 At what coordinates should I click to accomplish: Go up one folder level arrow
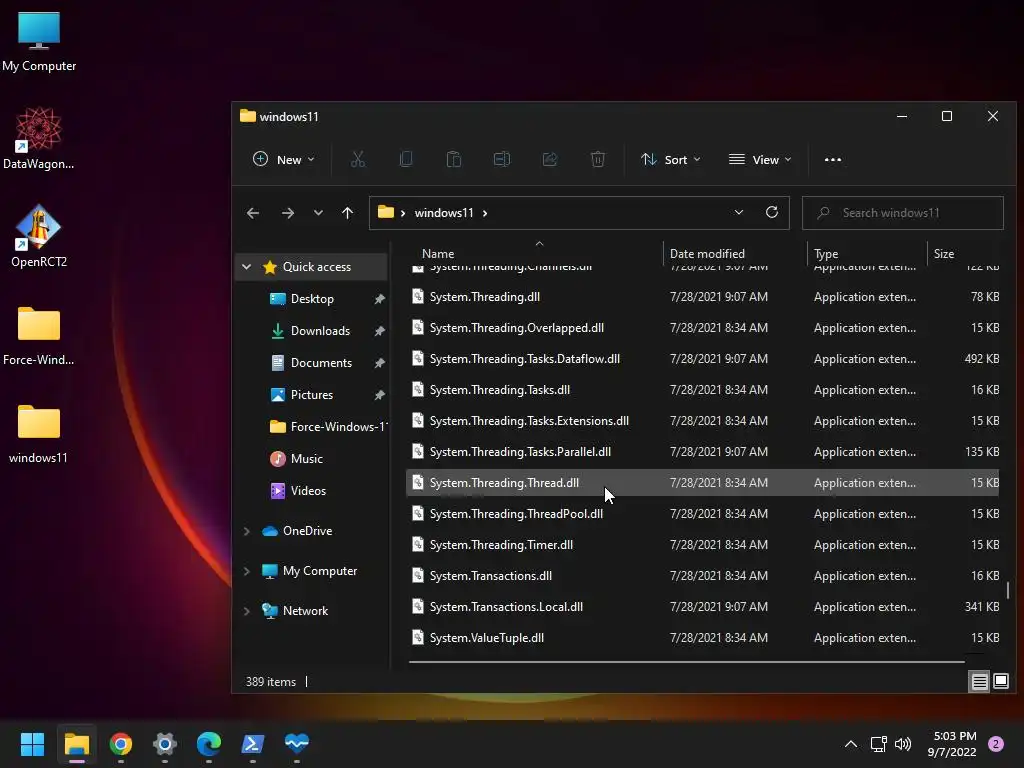click(347, 213)
